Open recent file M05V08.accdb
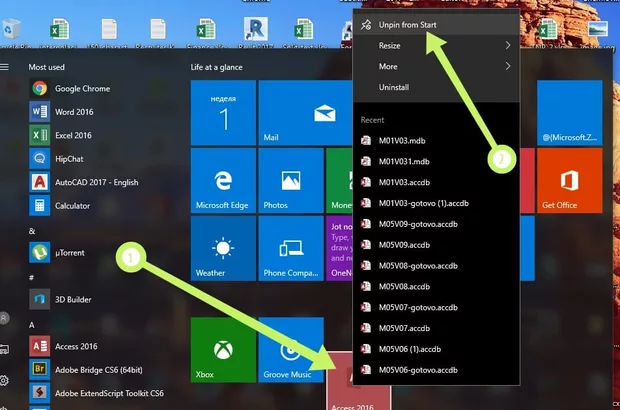Screen dimensions: 620x410 click(436, 287)
